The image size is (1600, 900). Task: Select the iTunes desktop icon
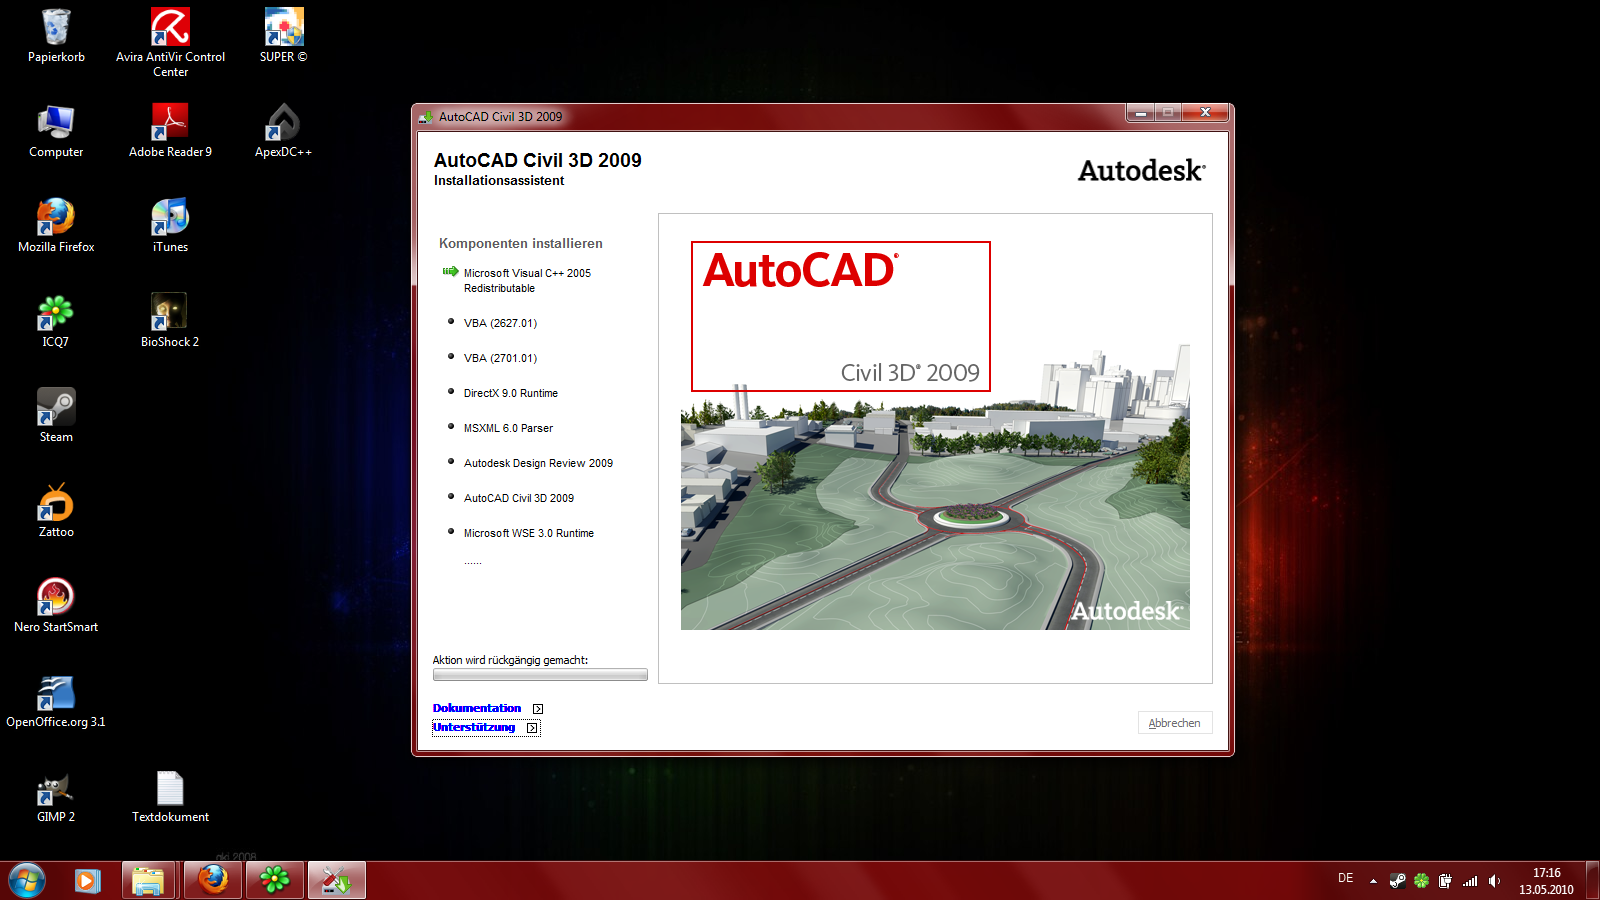(x=170, y=226)
